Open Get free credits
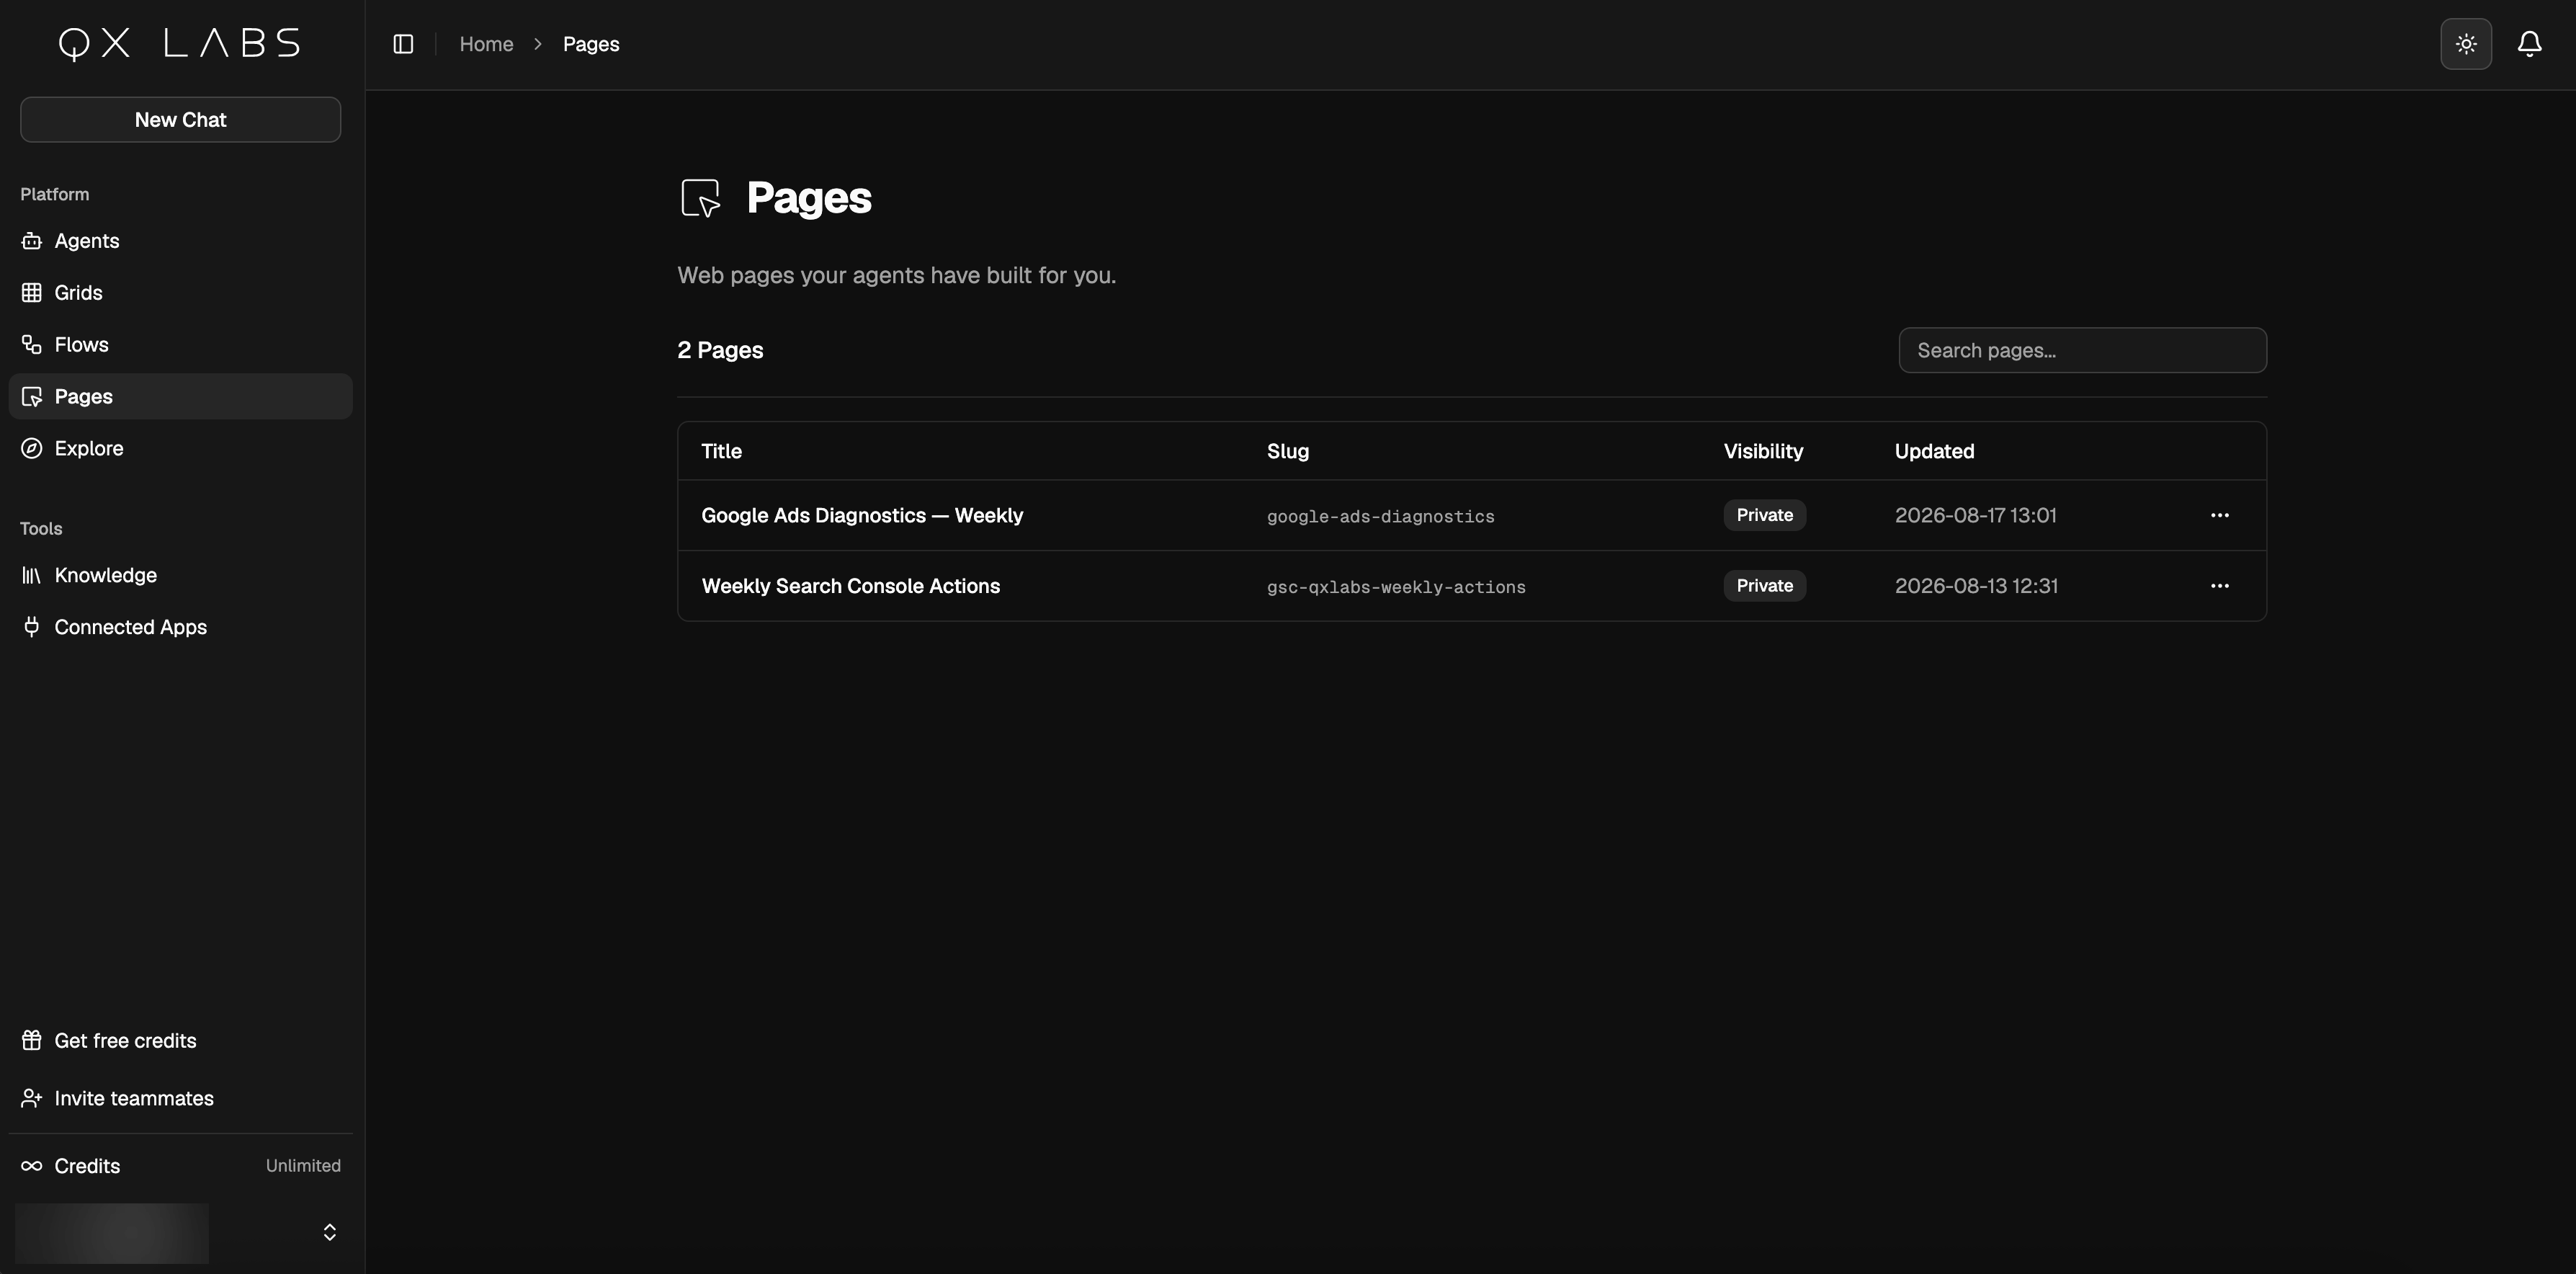 coord(180,1041)
